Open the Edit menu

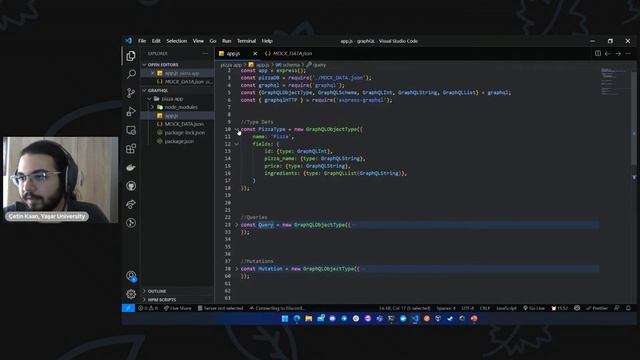(156, 41)
